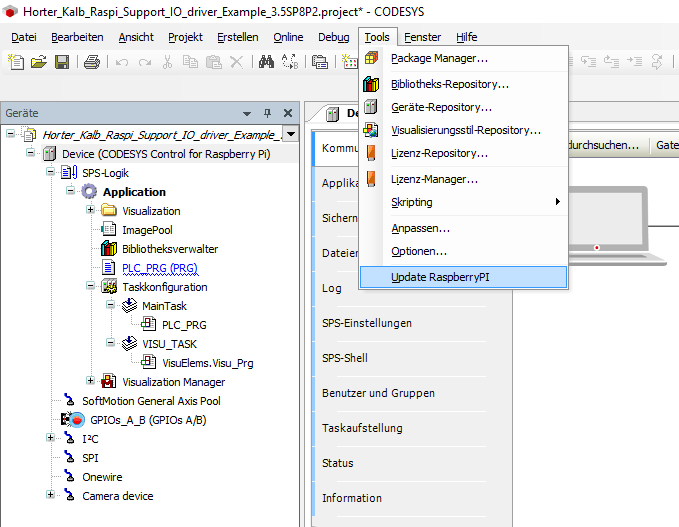Expand the Visualization Manager node
The height and width of the screenshot is (527, 679).
click(x=90, y=380)
